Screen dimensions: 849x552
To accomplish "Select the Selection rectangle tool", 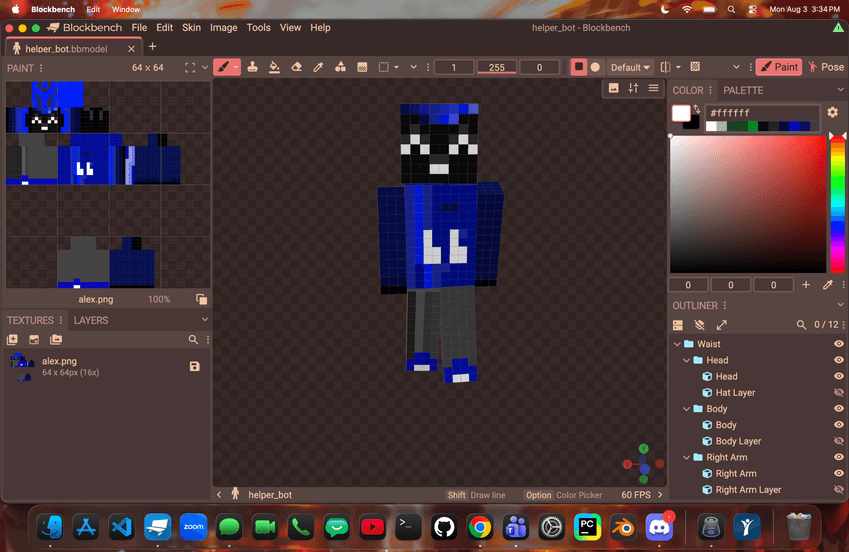I will tap(383, 67).
